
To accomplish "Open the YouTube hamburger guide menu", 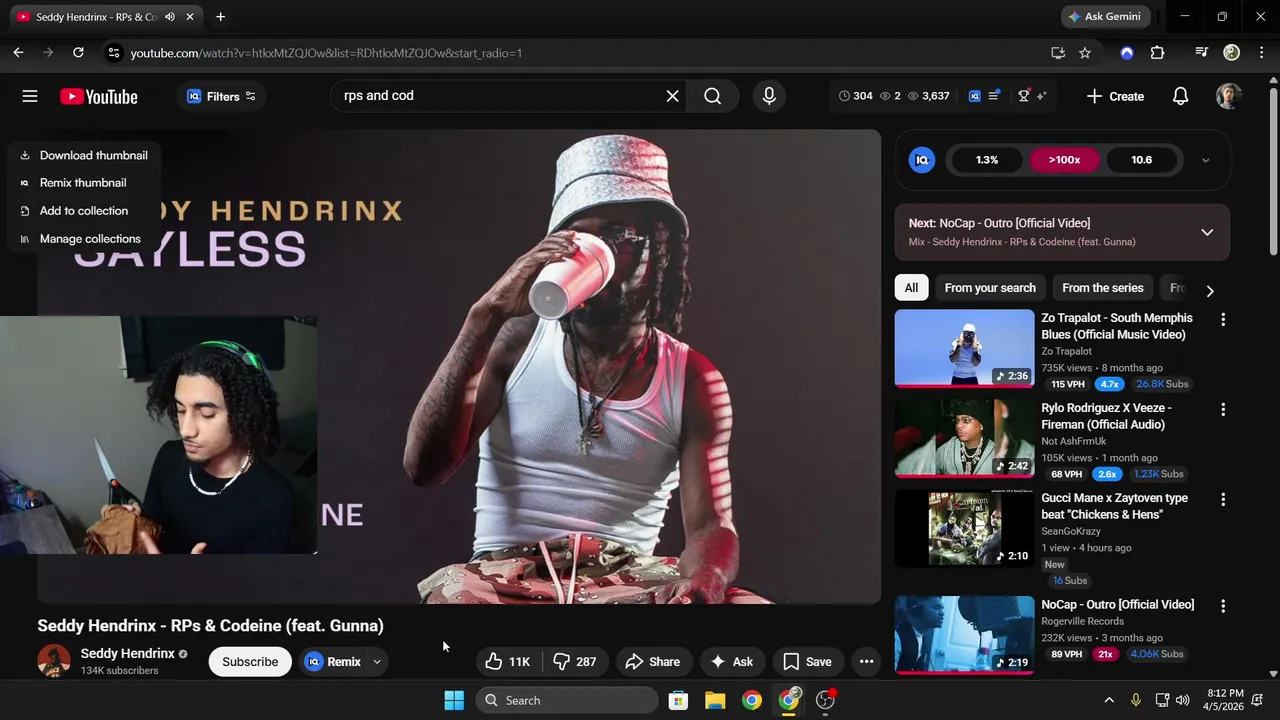I will (x=30, y=96).
